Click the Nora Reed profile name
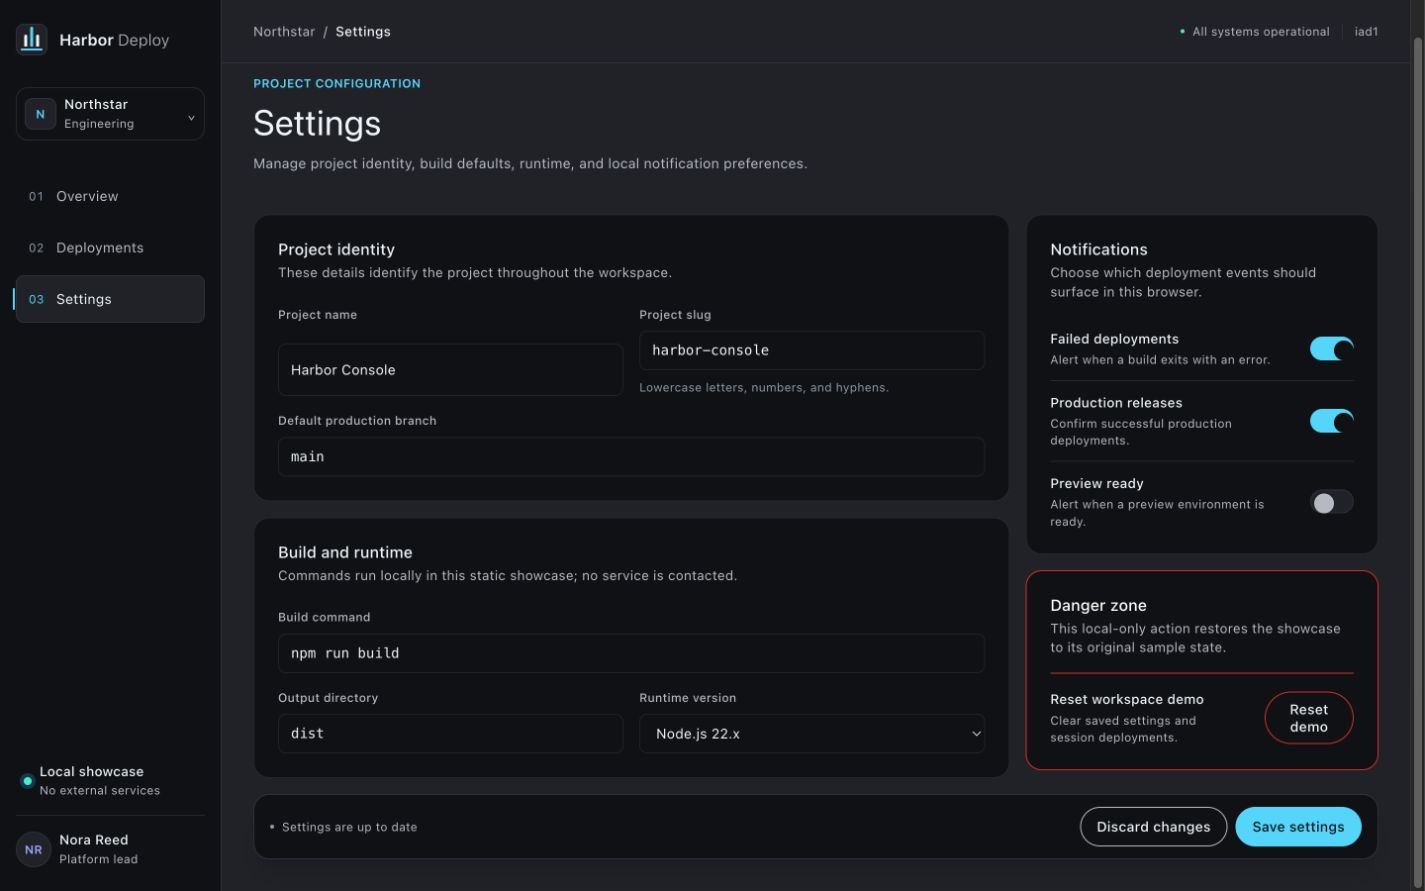The width and height of the screenshot is (1425, 891). click(x=94, y=840)
